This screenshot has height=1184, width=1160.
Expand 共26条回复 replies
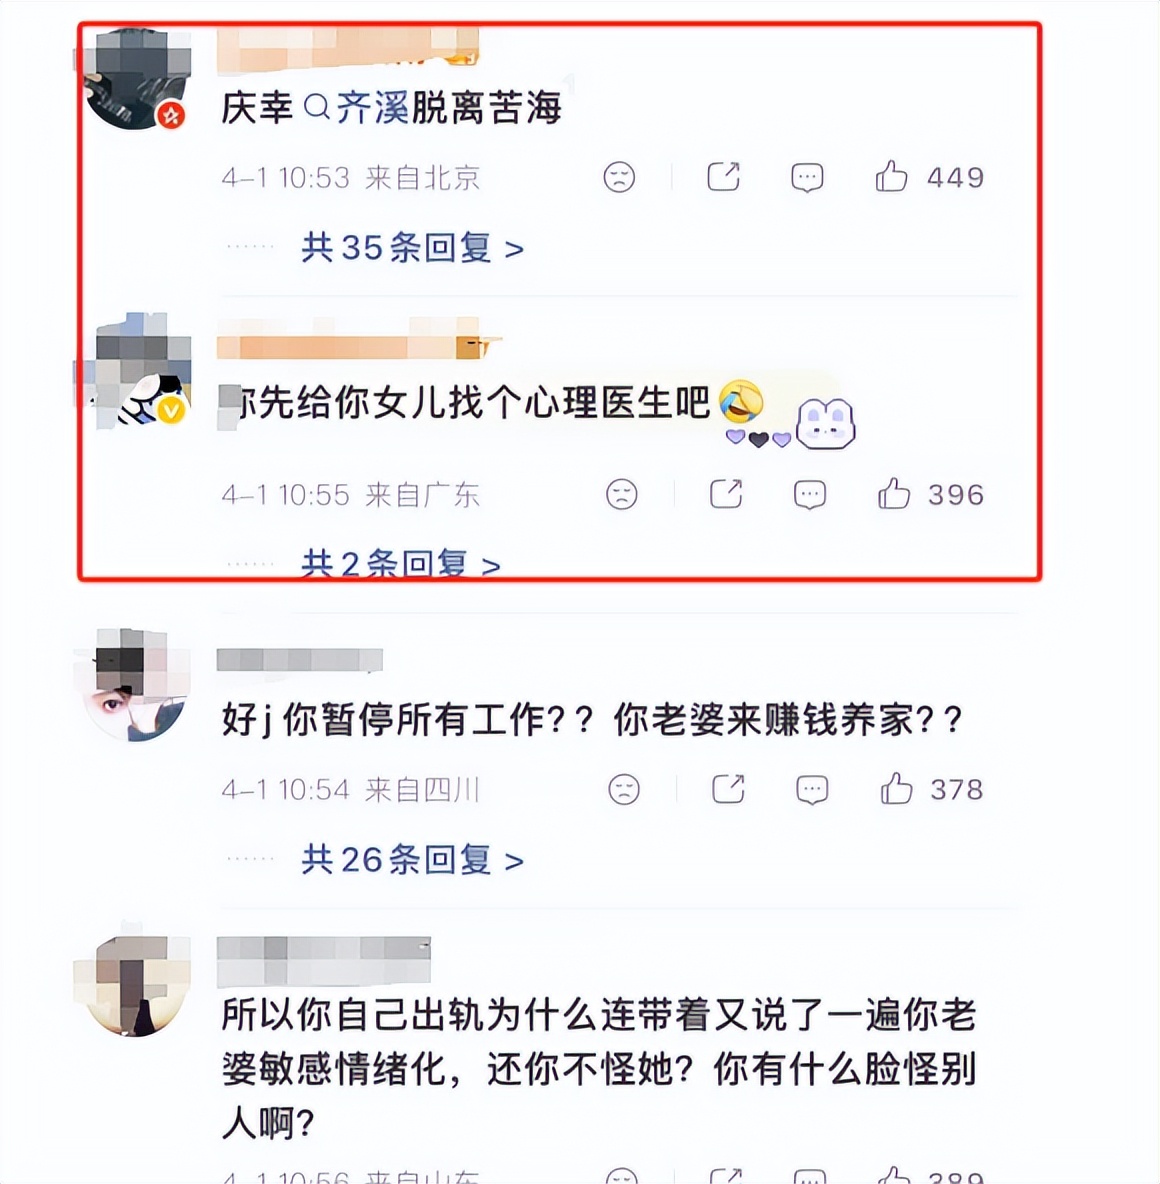click(x=412, y=859)
